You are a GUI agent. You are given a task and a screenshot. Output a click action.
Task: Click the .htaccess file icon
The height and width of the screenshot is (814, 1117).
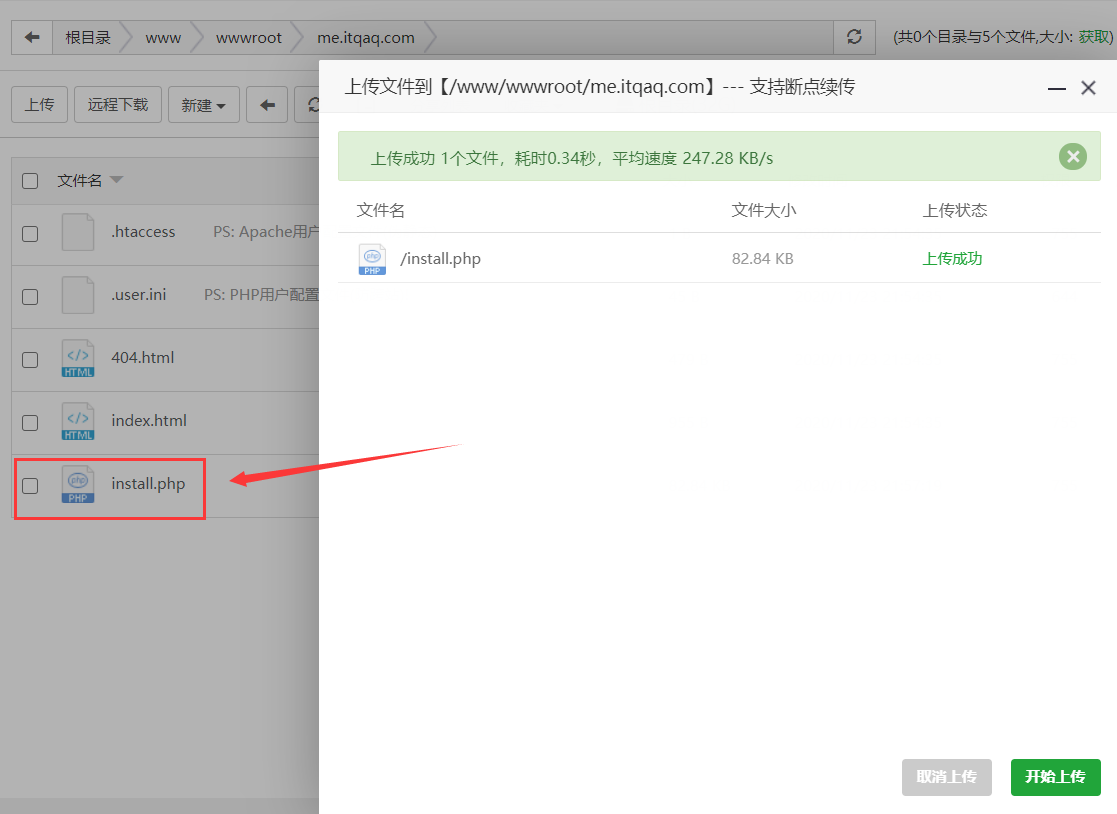(x=78, y=232)
